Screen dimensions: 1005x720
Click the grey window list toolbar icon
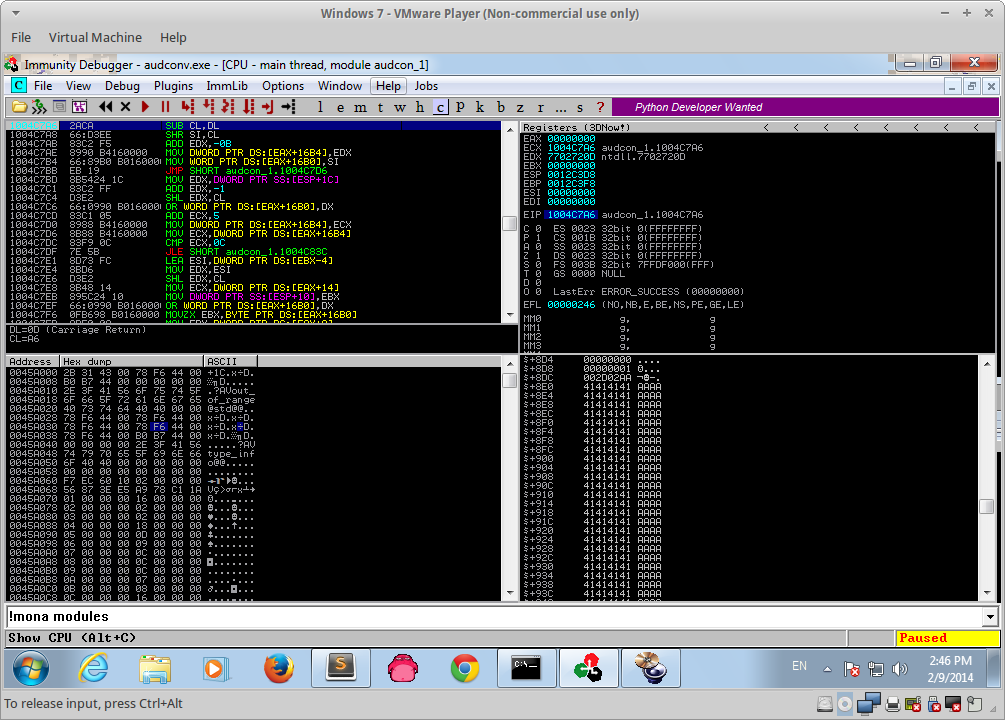[x=59, y=107]
